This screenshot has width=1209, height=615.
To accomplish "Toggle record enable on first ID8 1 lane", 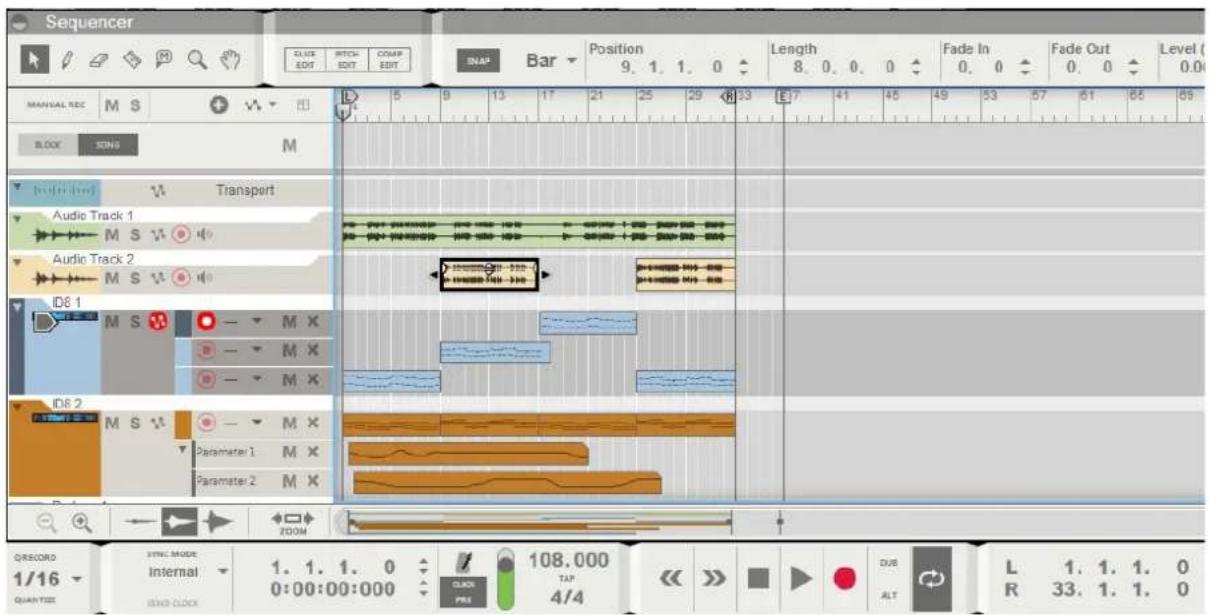I will point(207,322).
